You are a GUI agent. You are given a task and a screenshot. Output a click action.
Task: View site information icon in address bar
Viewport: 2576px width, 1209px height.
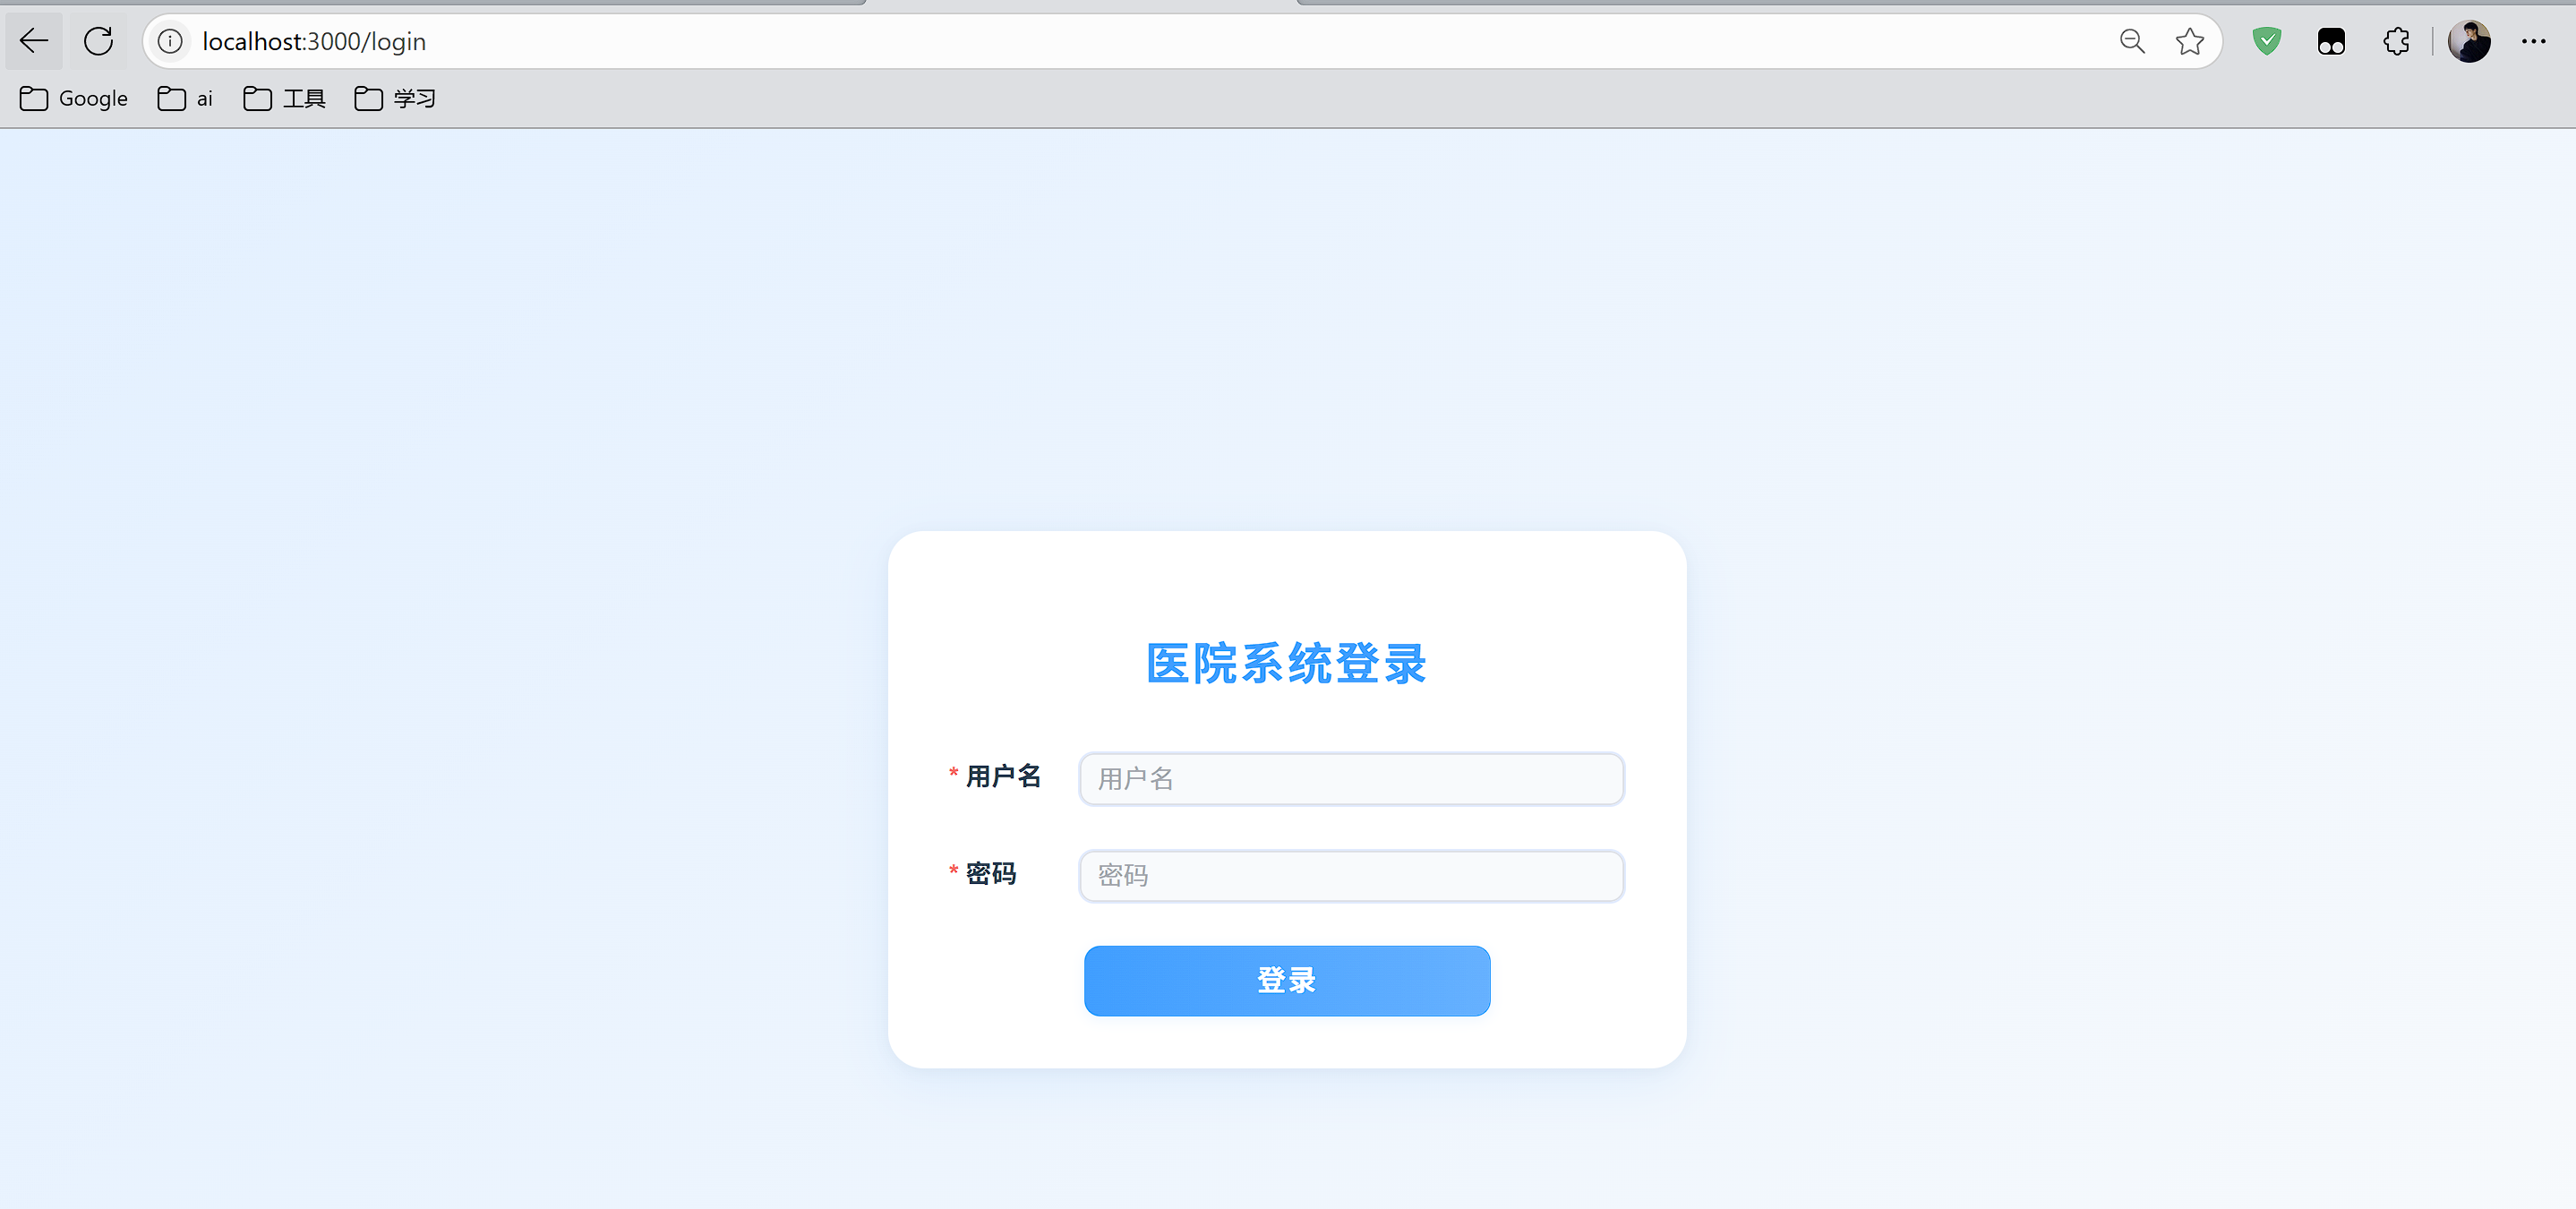coord(171,41)
